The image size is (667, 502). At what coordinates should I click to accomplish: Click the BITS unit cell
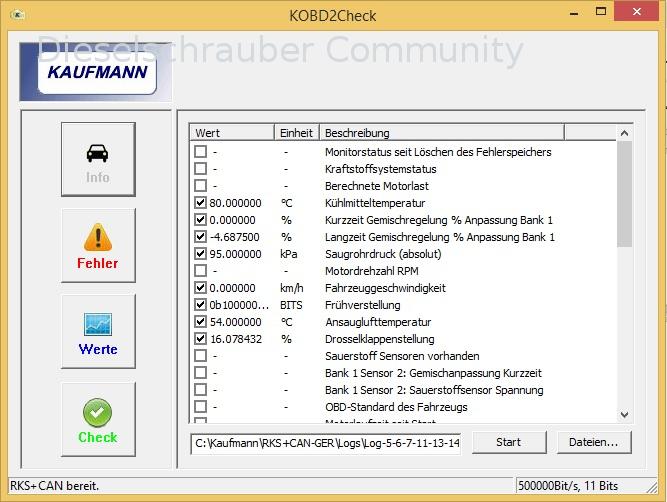tap(291, 305)
